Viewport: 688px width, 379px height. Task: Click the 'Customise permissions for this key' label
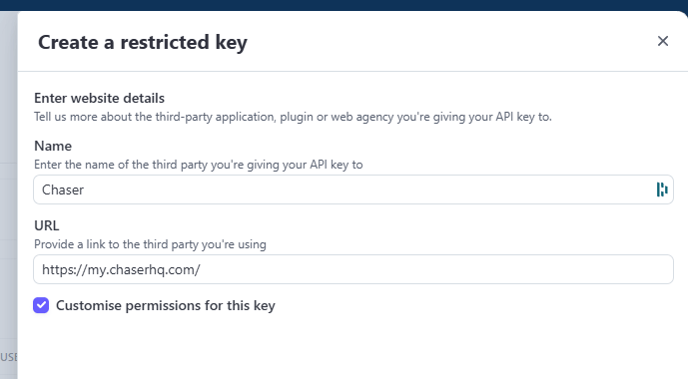pyautogui.click(x=165, y=305)
